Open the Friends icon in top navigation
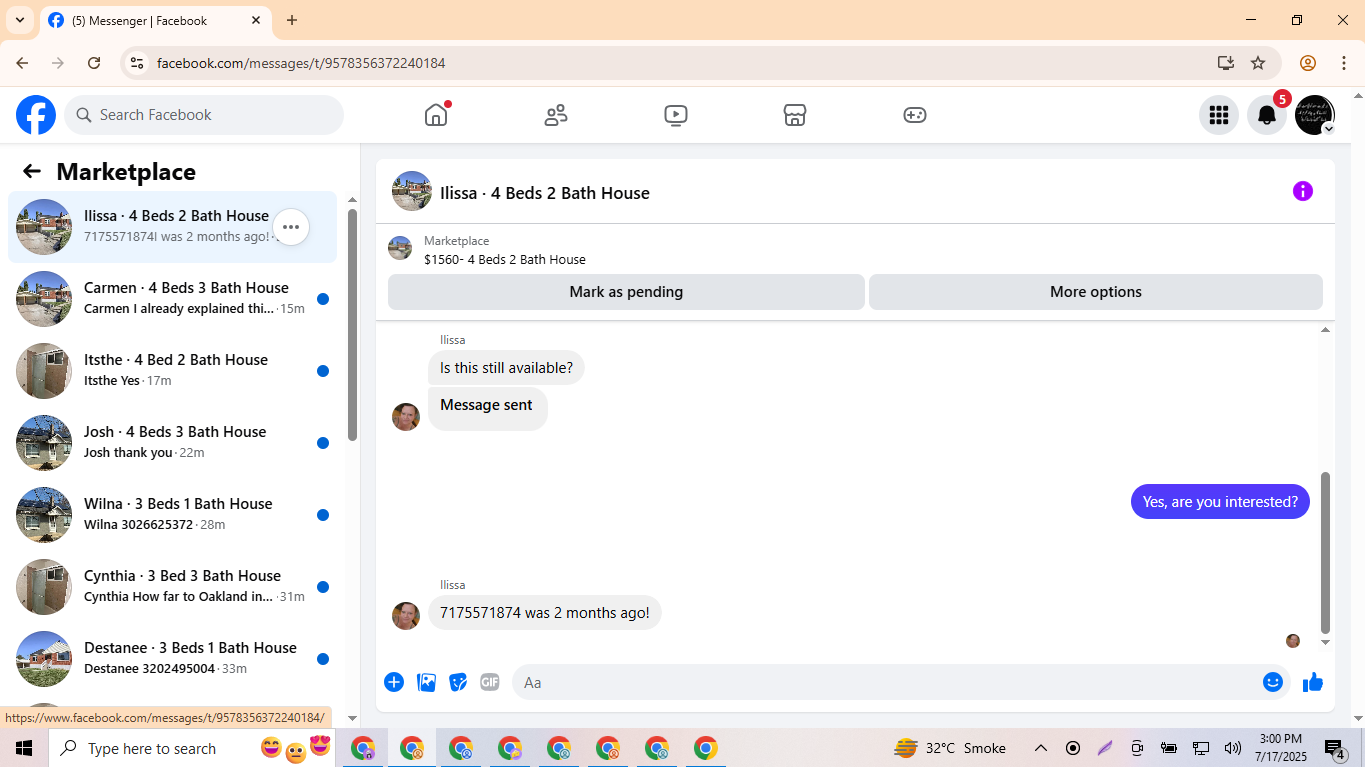Screen dimensions: 1365x767 tap(556, 115)
